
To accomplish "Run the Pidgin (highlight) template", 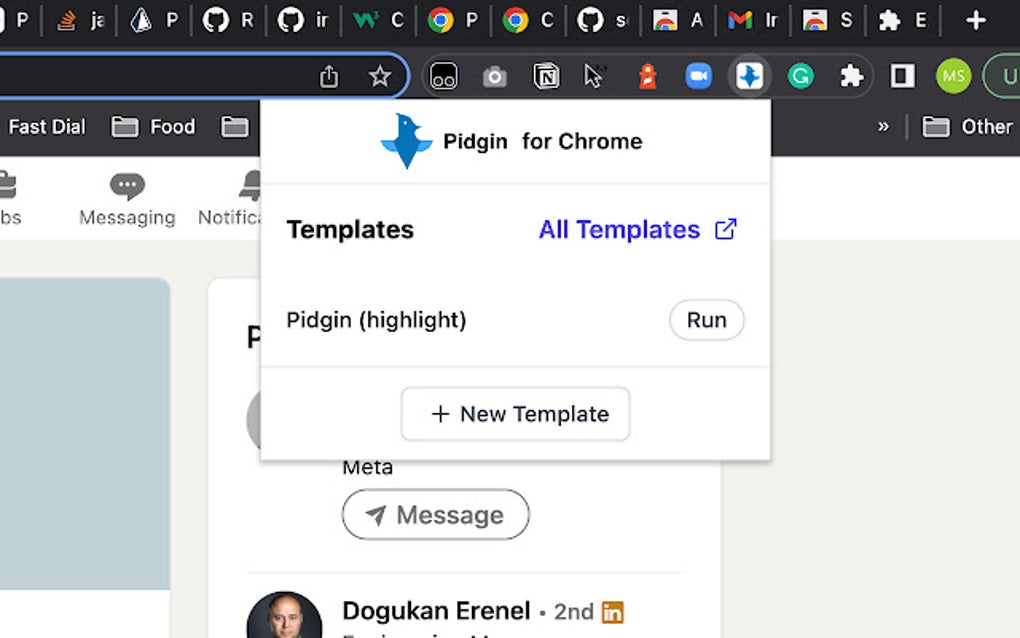I will point(707,320).
